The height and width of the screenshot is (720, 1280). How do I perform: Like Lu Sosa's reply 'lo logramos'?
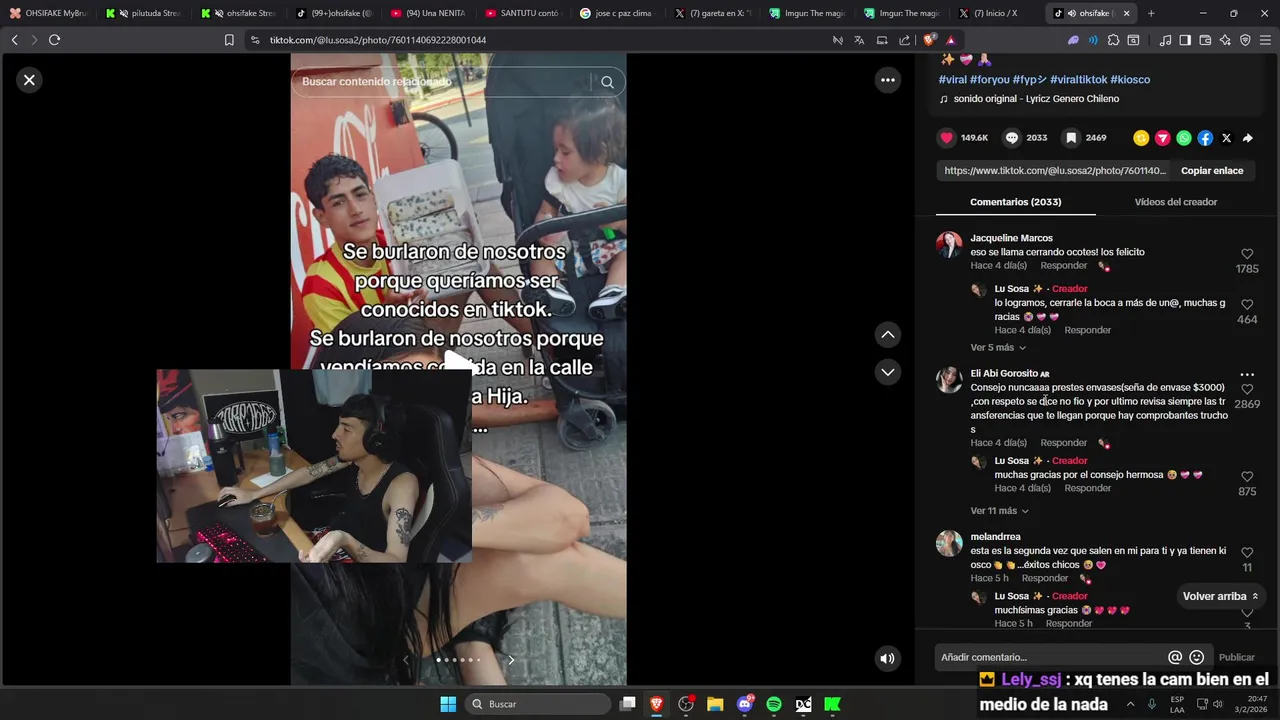pyautogui.click(x=1246, y=304)
